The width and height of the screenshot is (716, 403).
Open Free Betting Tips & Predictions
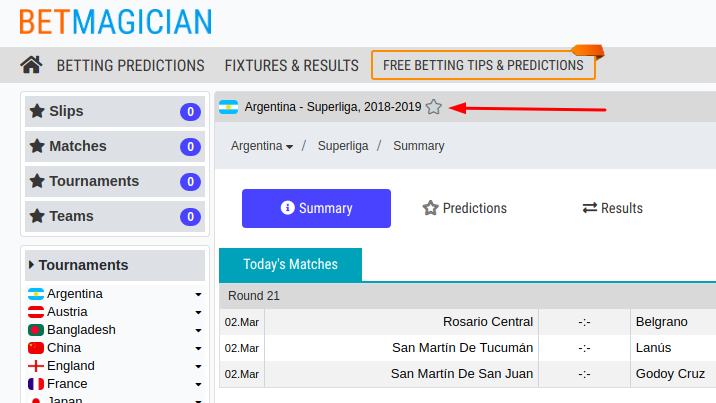coord(483,65)
